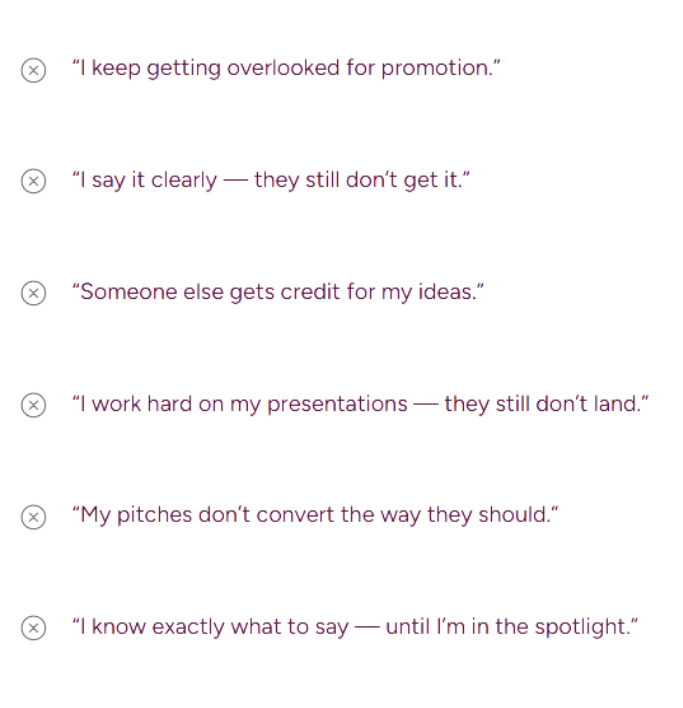Screen dimensions: 683x708
Task: Click the X icon beside 'My pitches don't convert'
Action: pyautogui.click(x=33, y=517)
